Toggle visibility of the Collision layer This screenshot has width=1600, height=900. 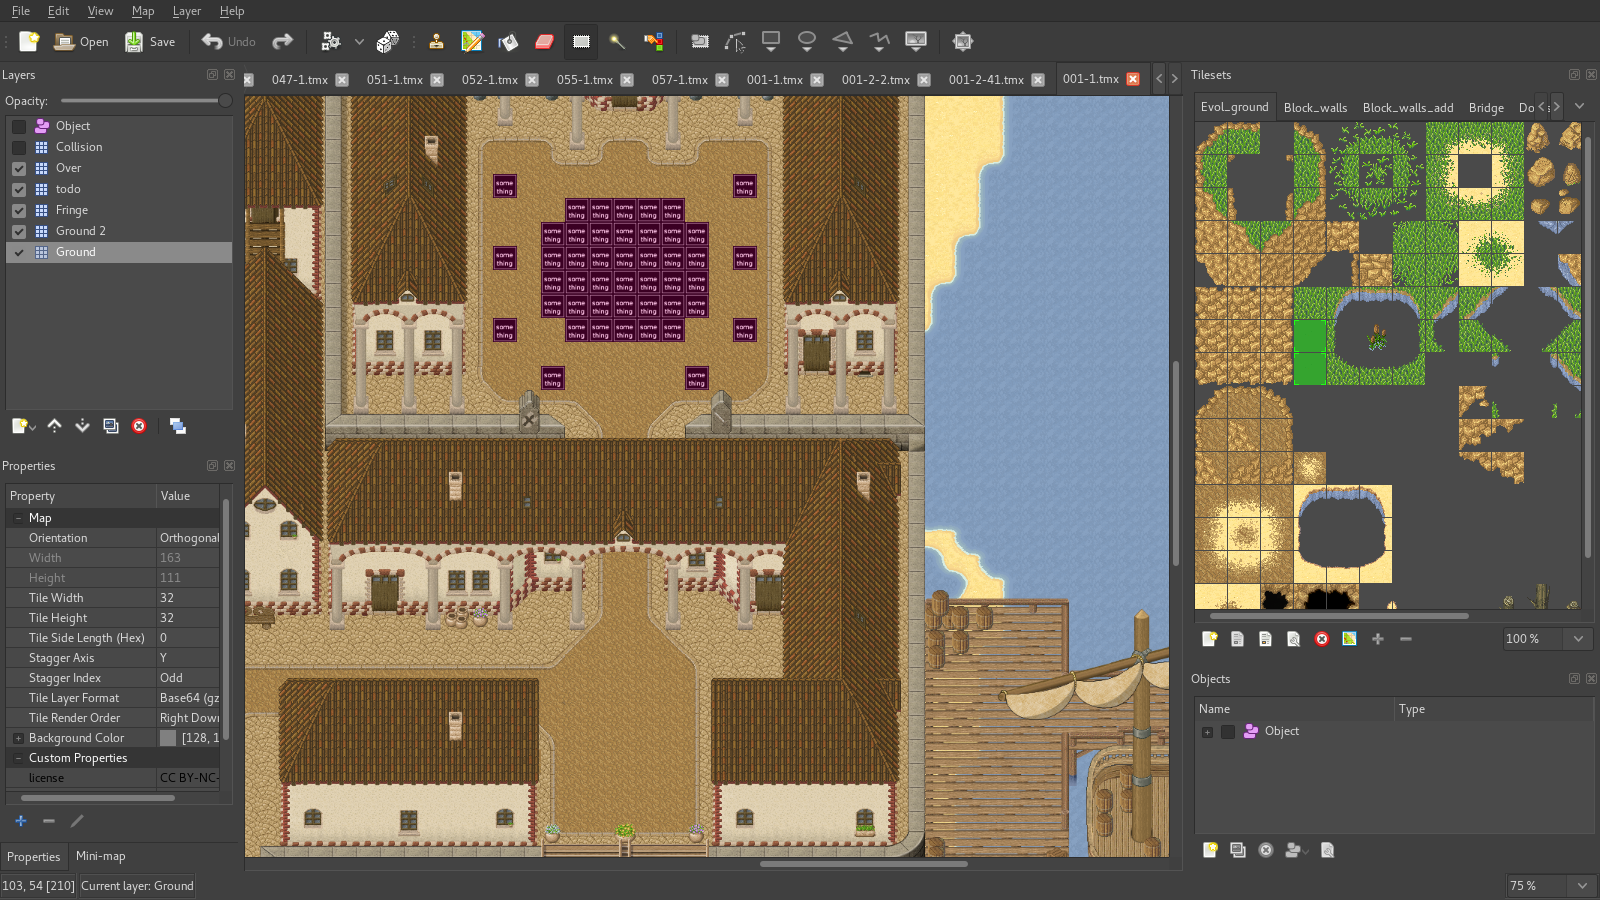coord(19,147)
